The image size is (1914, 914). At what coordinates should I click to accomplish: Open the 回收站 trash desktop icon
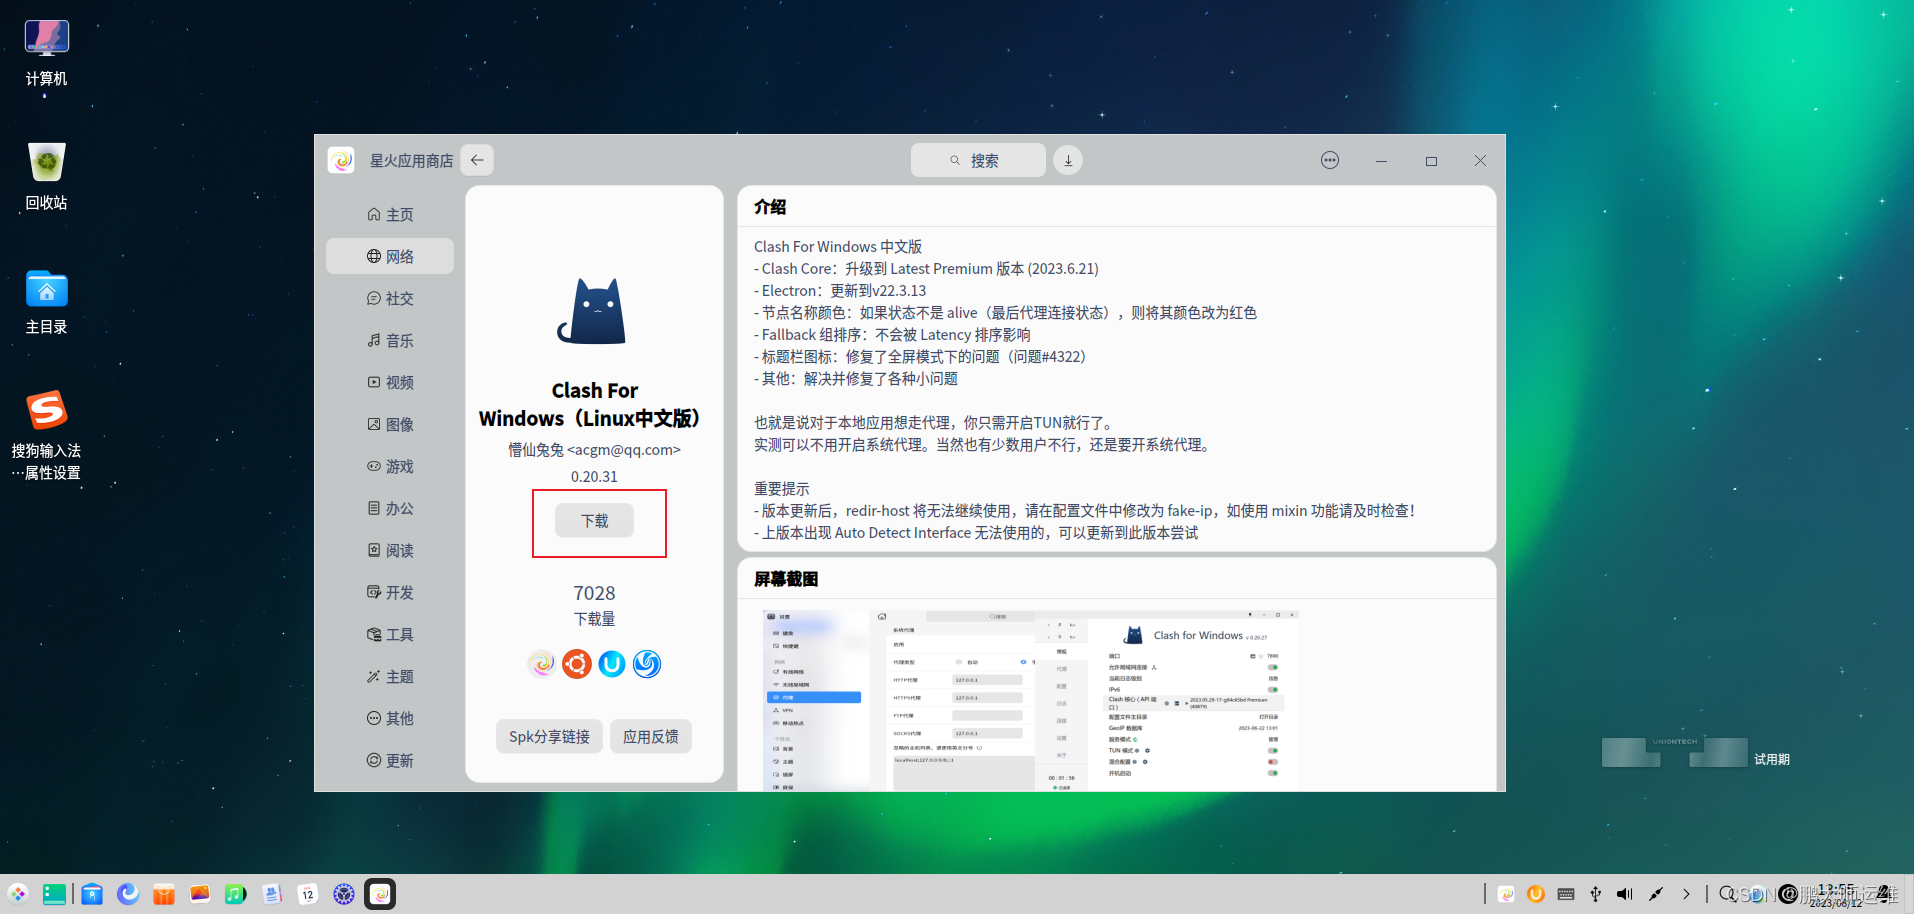(x=46, y=178)
